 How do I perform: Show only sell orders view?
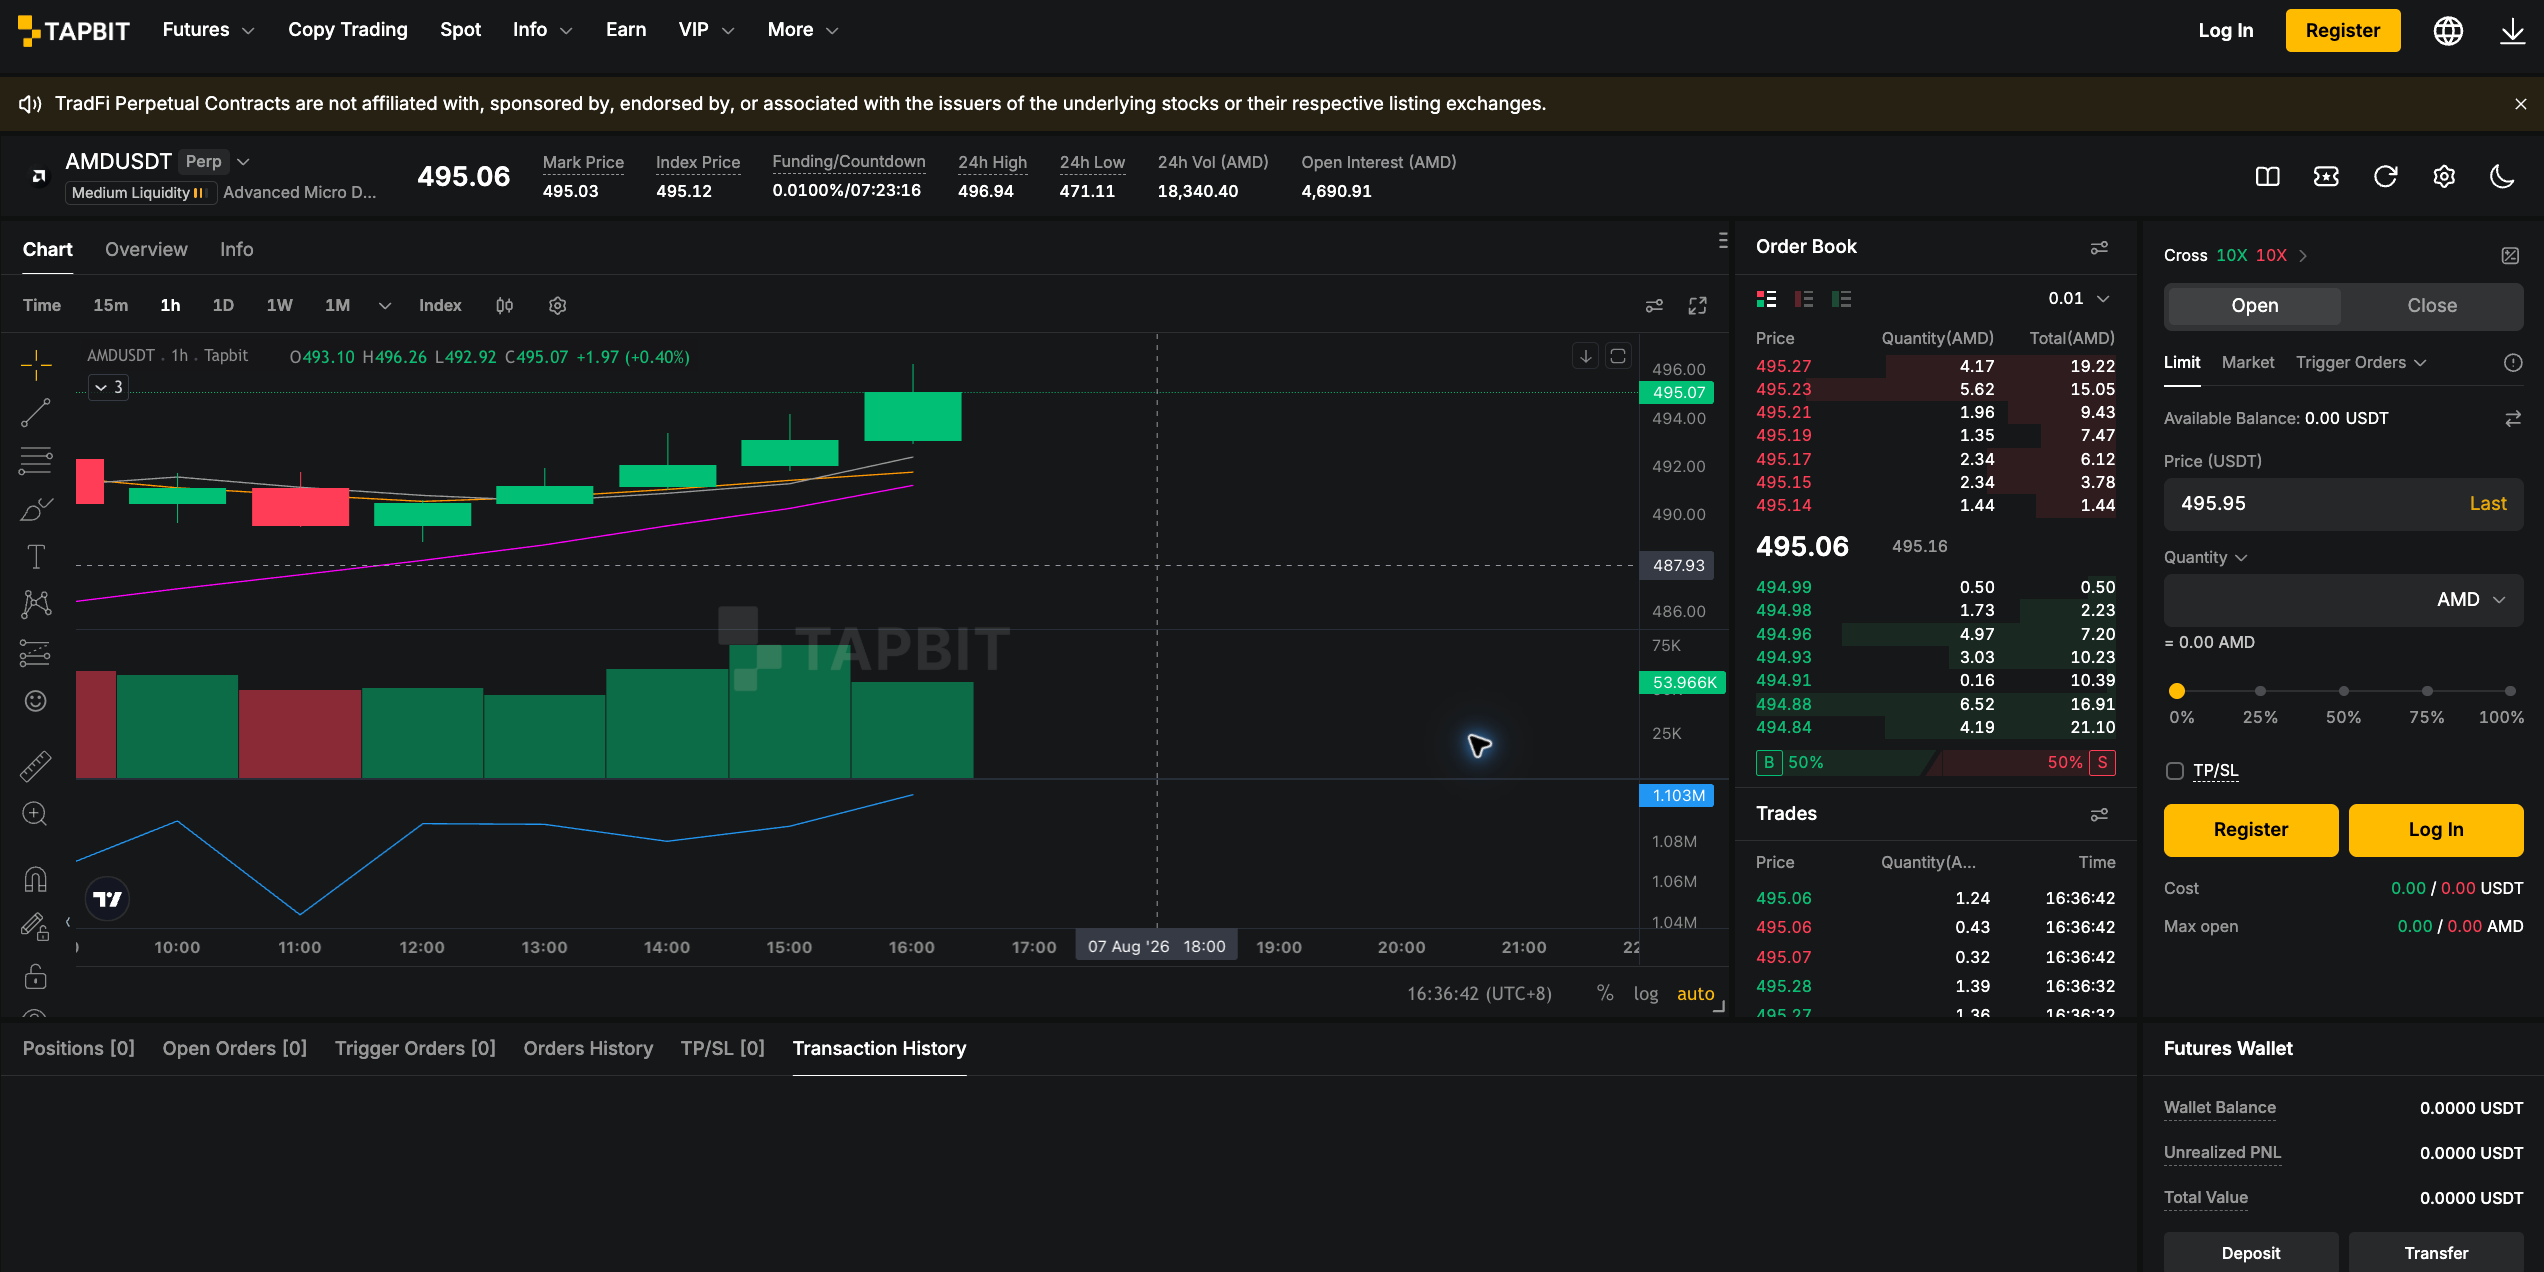1804,299
